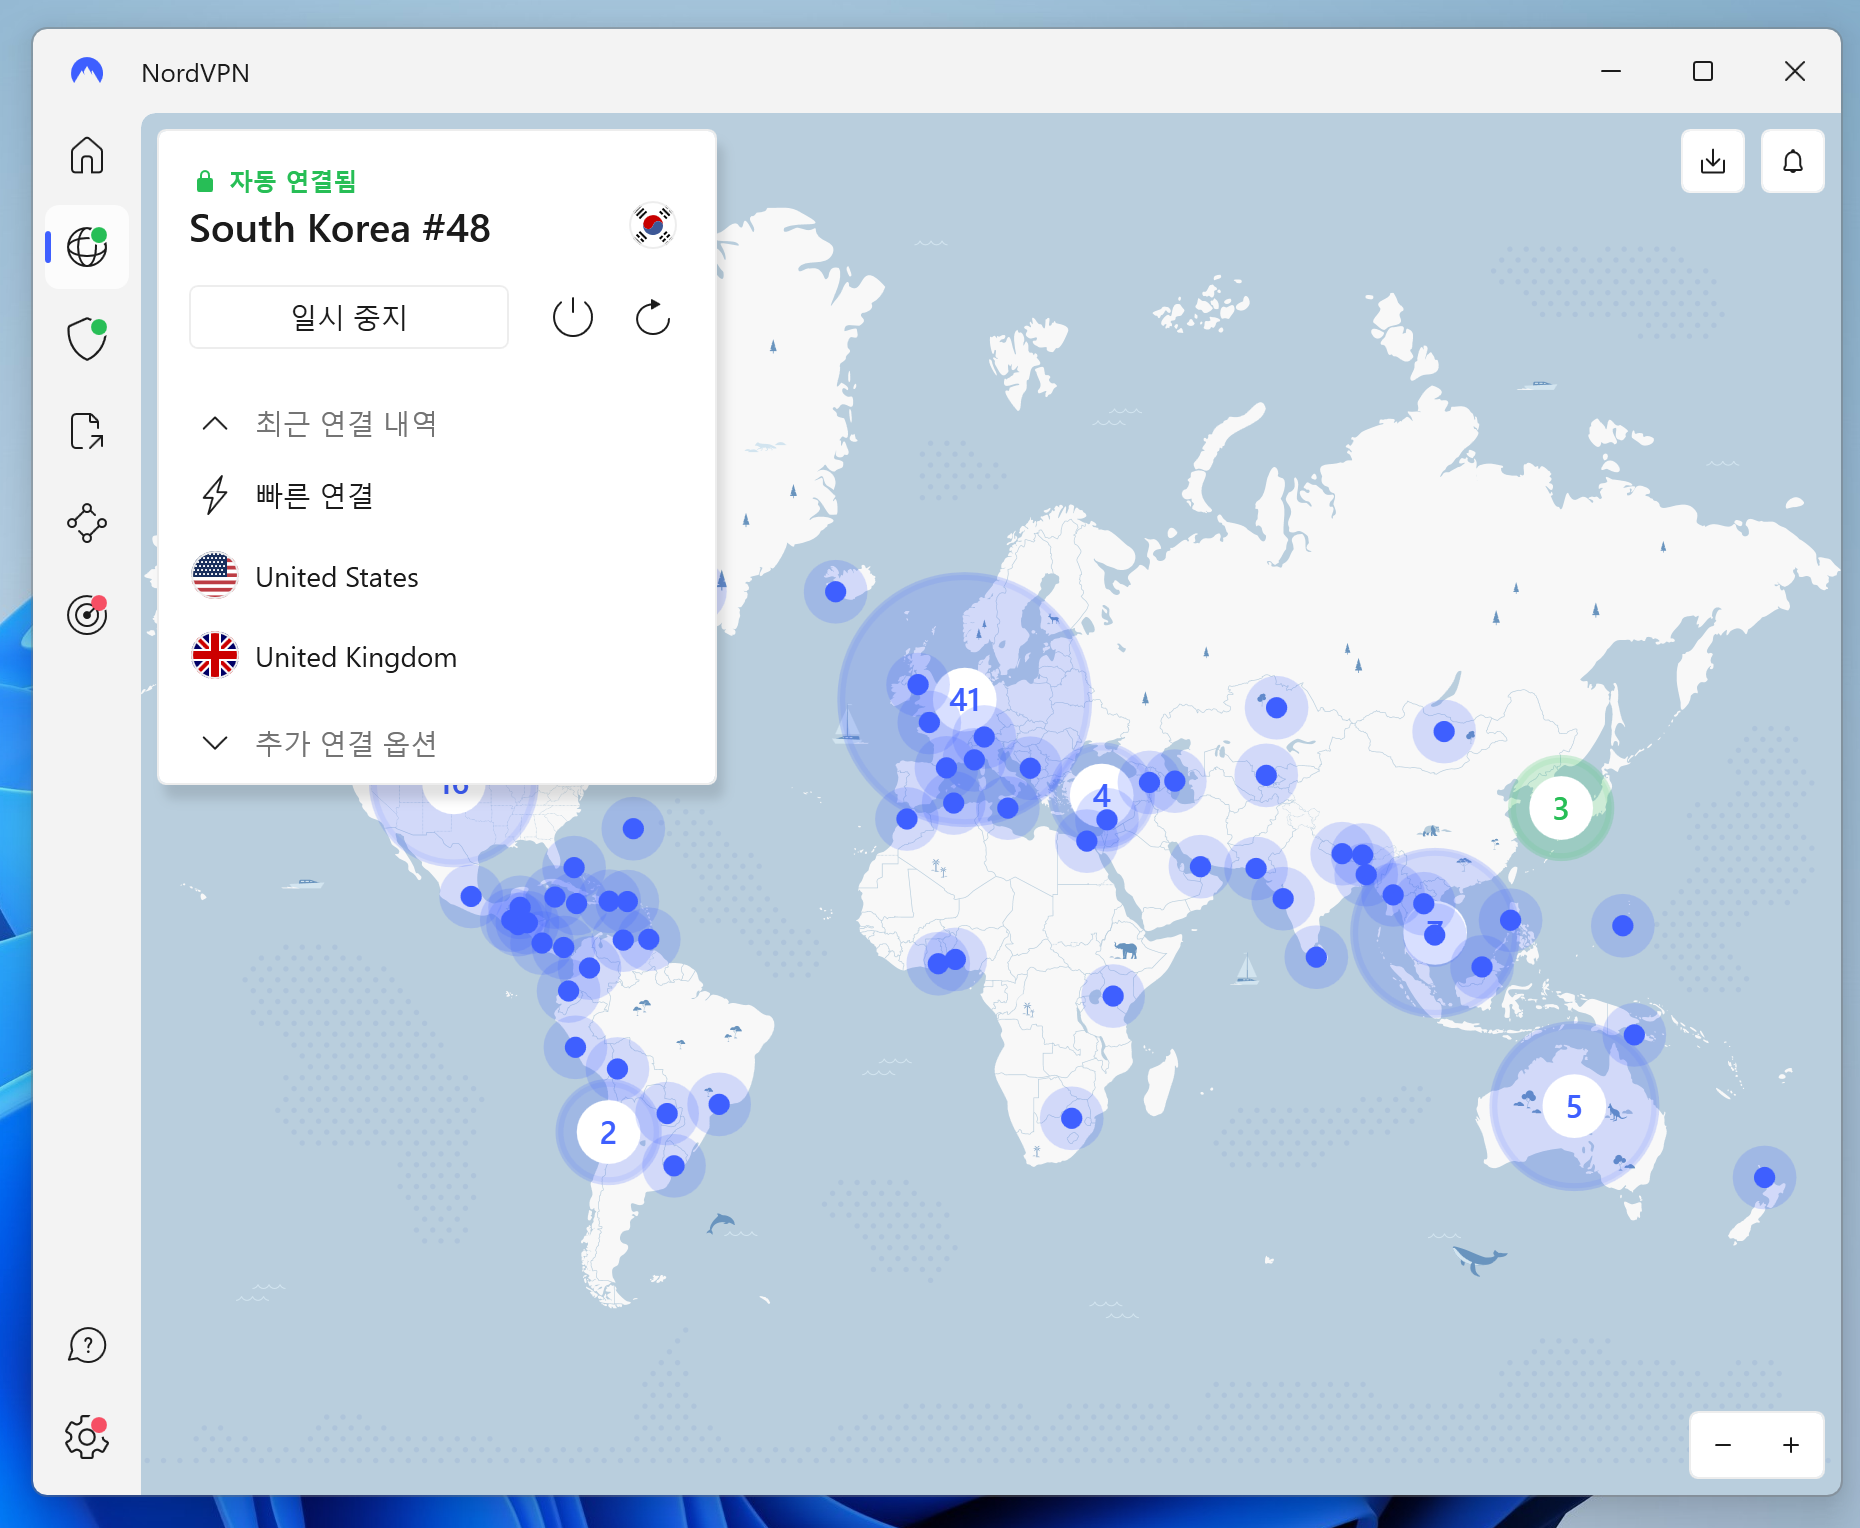Open the Threat Protection shield icon
The width and height of the screenshot is (1860, 1528).
coord(87,339)
